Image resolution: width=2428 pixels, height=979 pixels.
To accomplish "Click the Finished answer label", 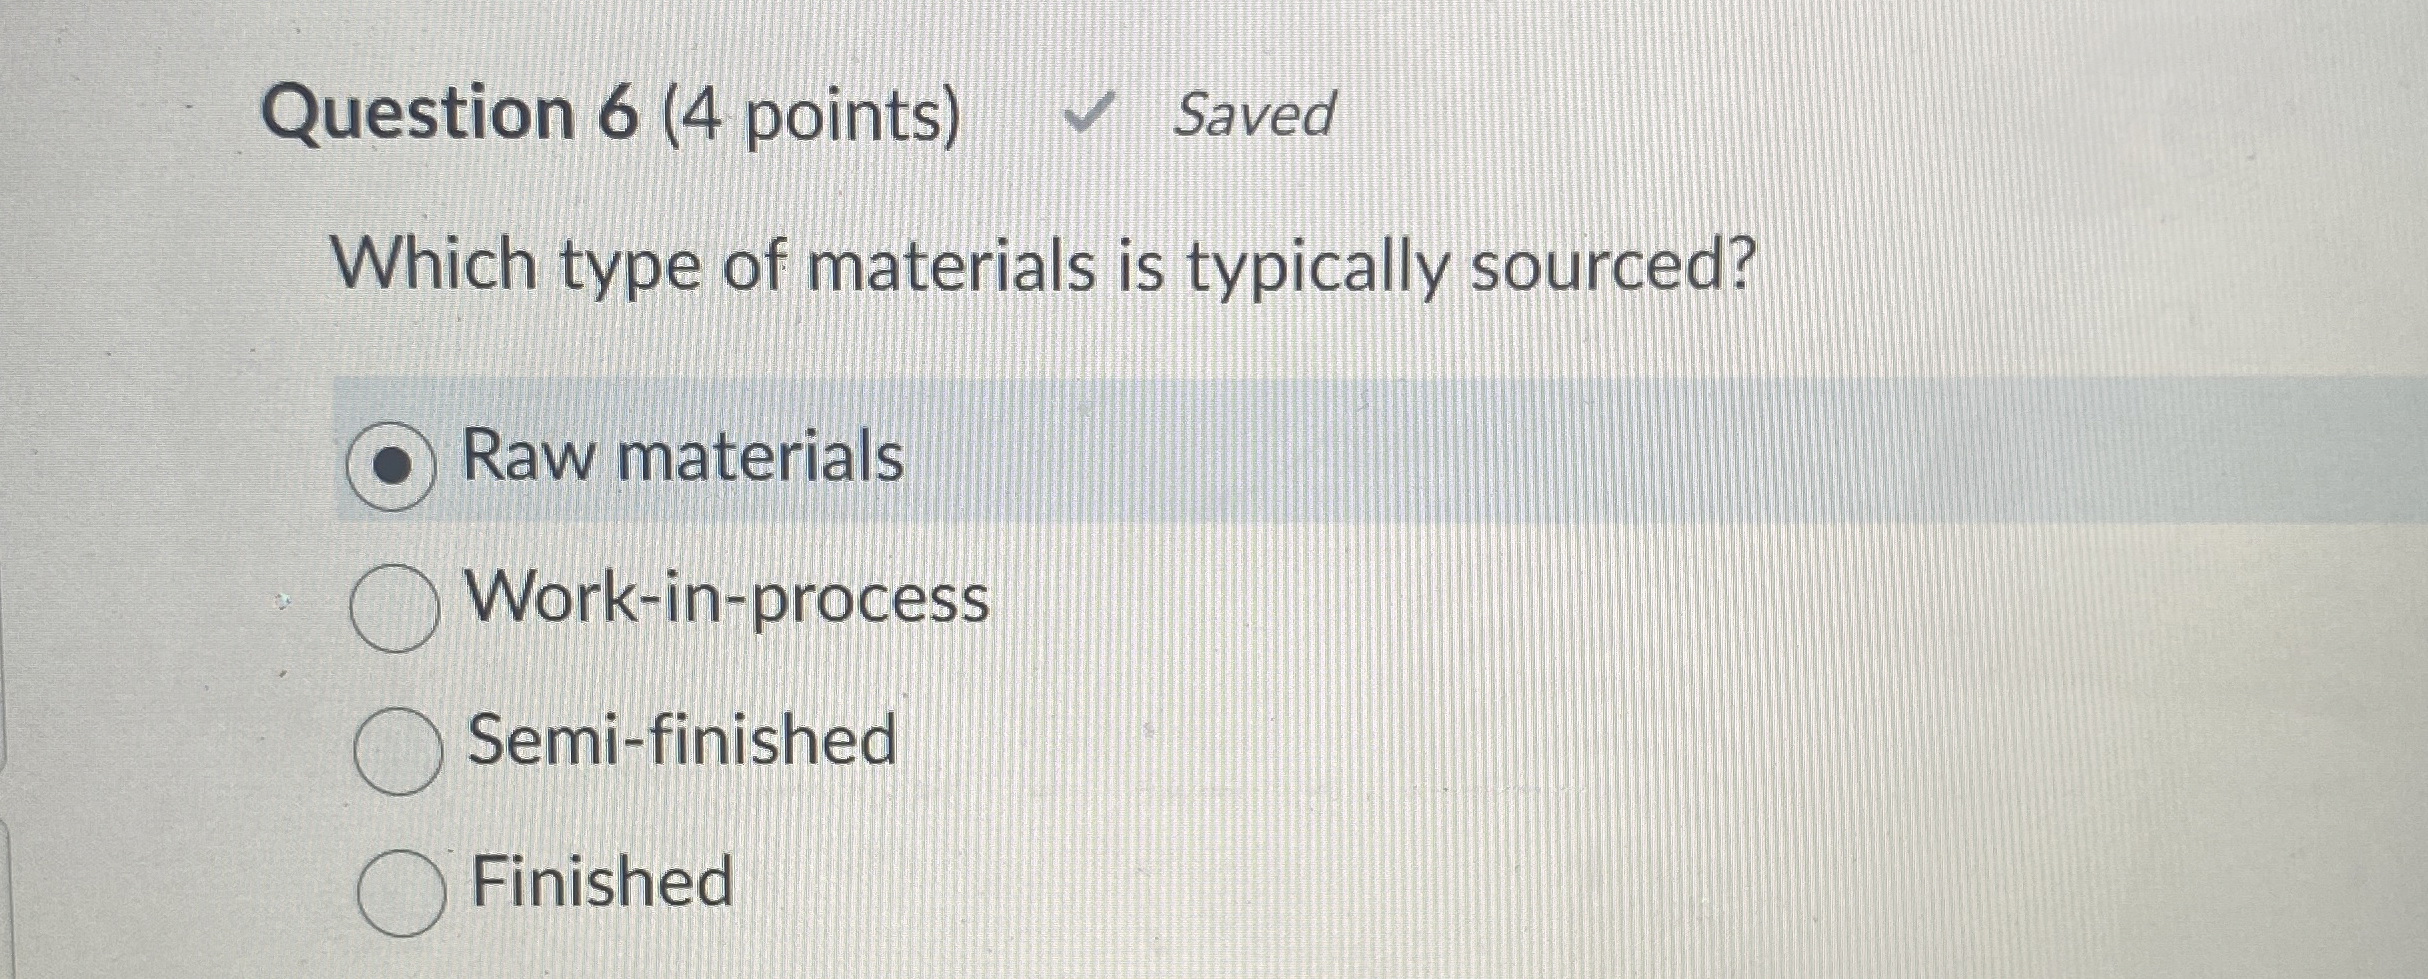I will coord(600,885).
